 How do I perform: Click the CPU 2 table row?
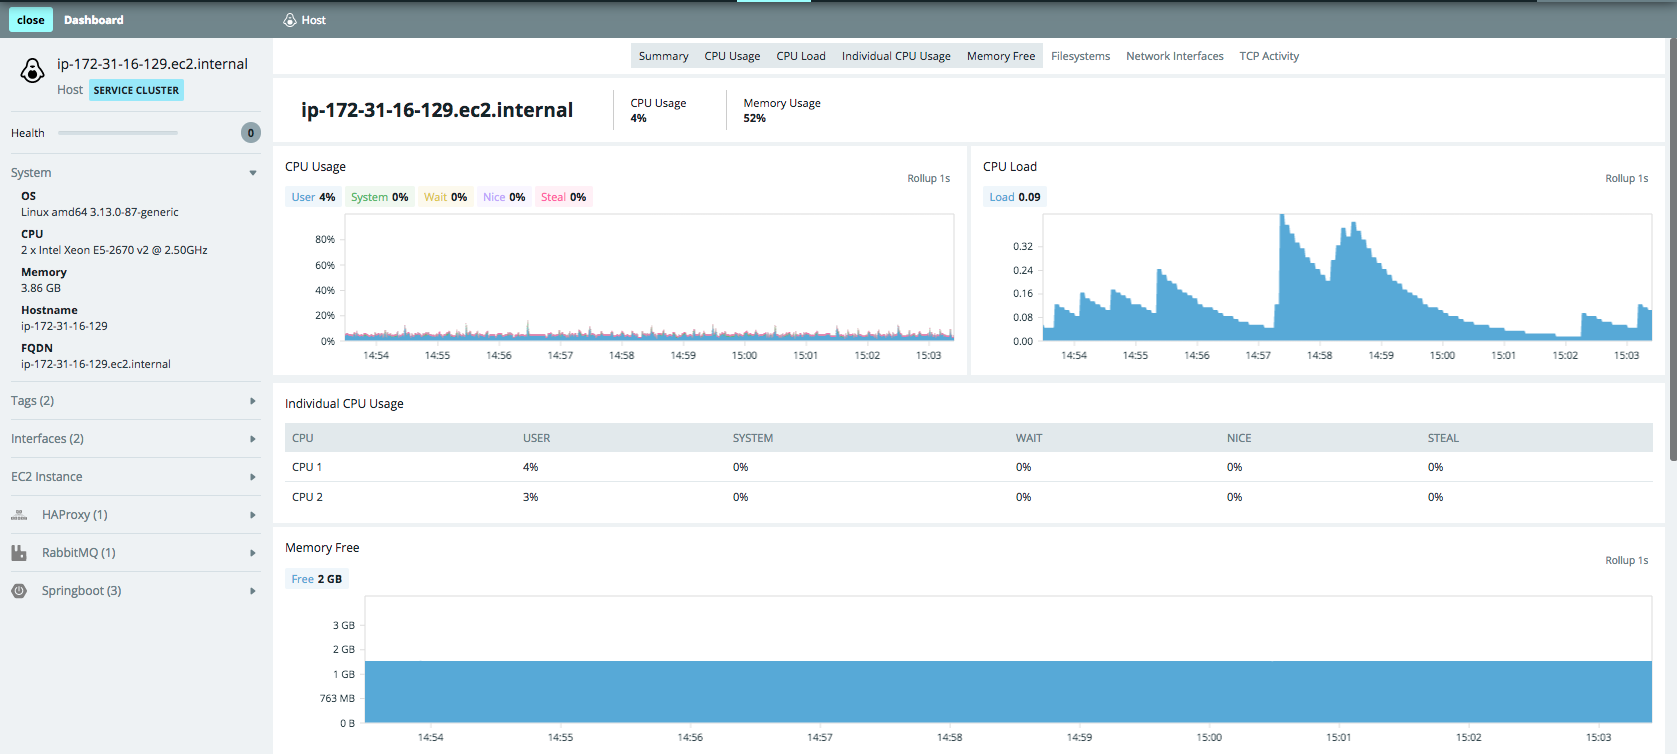969,497
